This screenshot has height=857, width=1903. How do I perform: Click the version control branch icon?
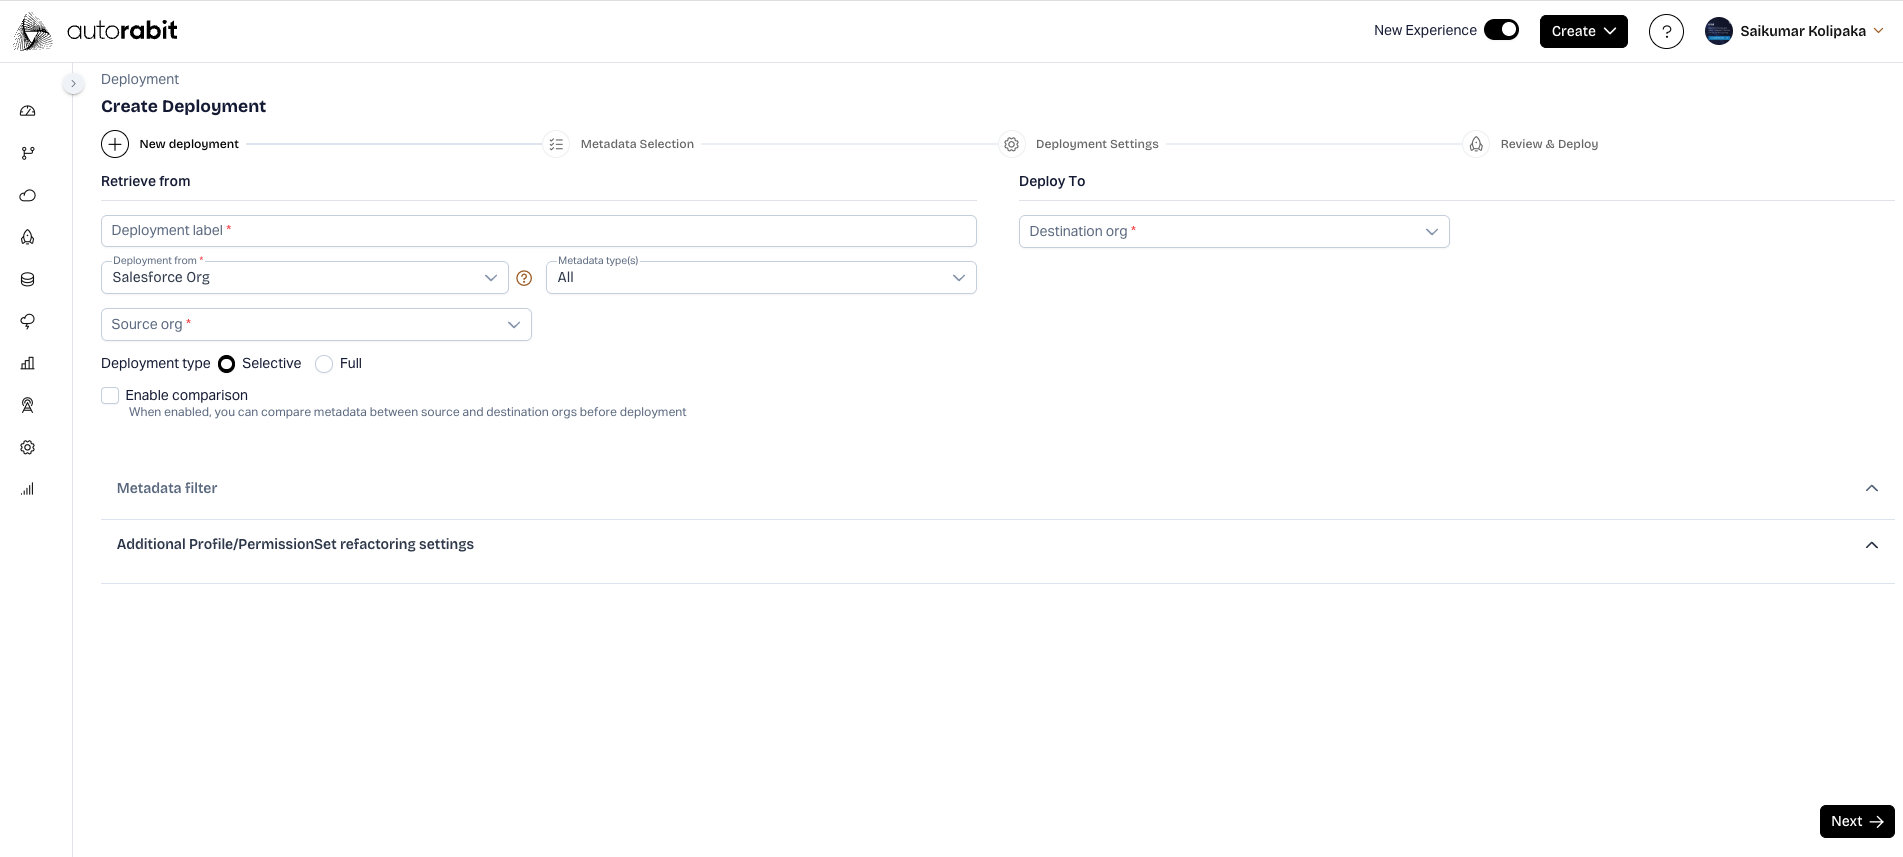pyautogui.click(x=28, y=153)
